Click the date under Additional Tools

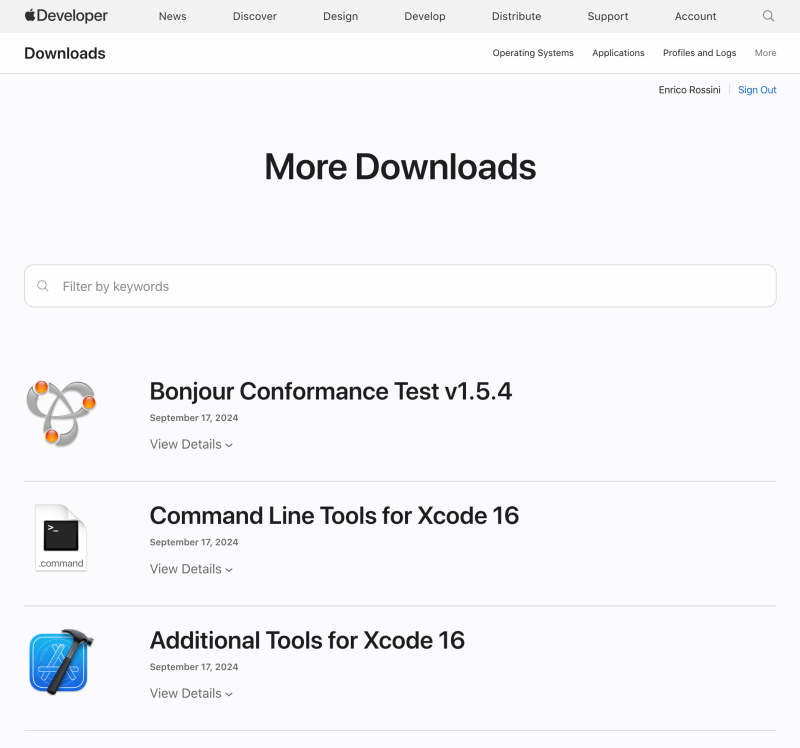tap(194, 667)
